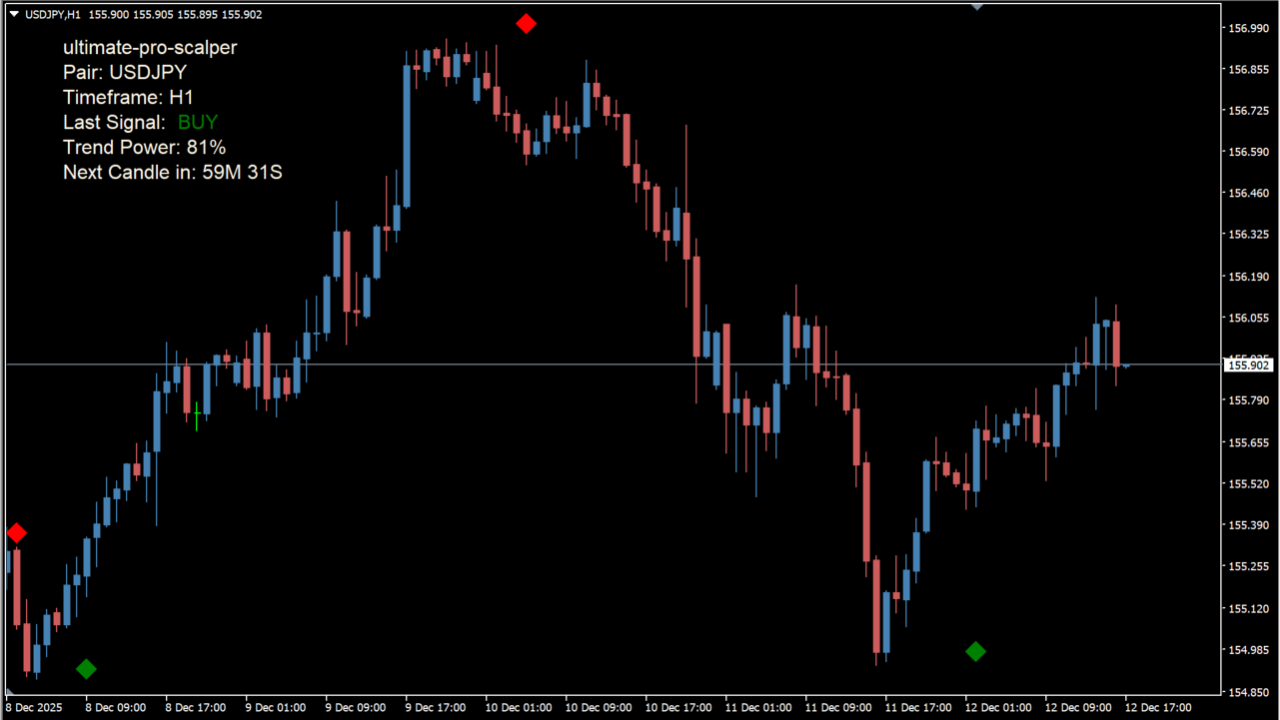Select the green buy diamond near 12 Dec 01:00
The image size is (1280, 720).
pos(975,651)
